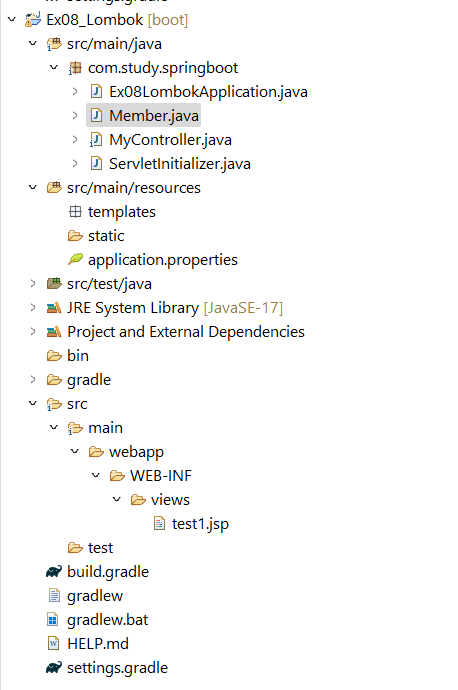
Task: Expand the src/test/java source folder
Action: [33, 283]
